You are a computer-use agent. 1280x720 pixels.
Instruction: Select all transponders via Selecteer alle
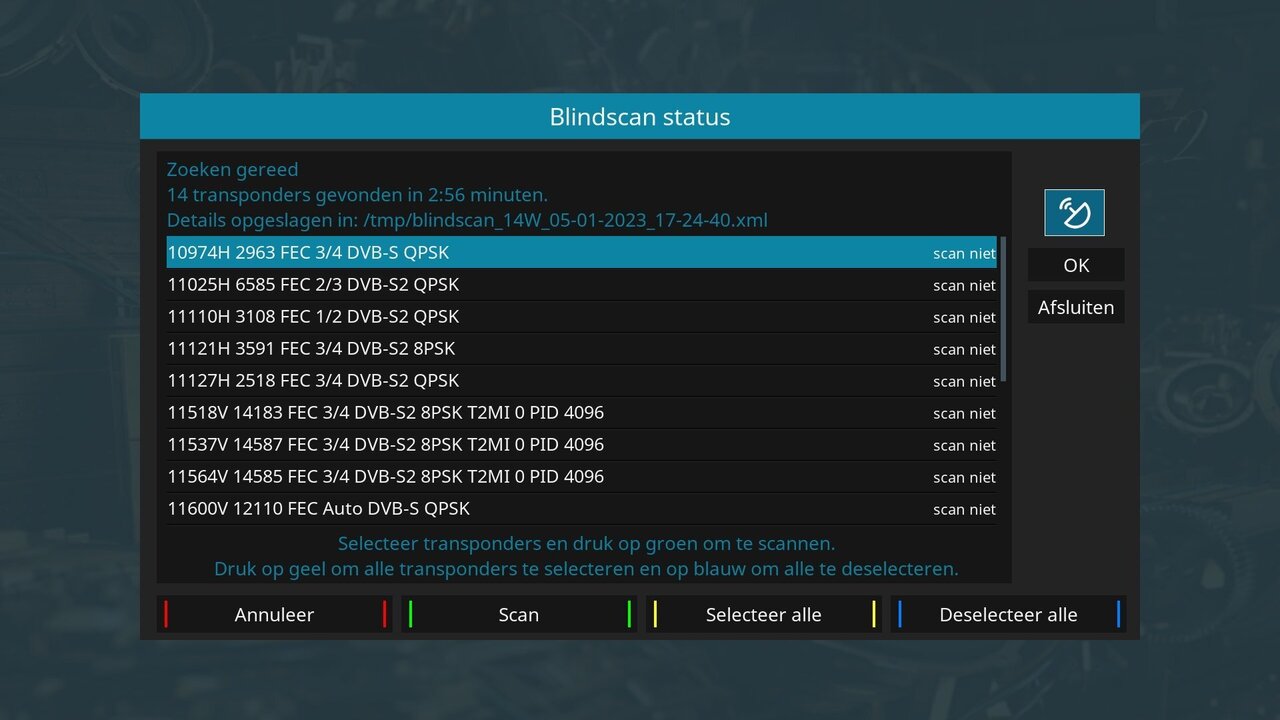pyautogui.click(x=764, y=614)
